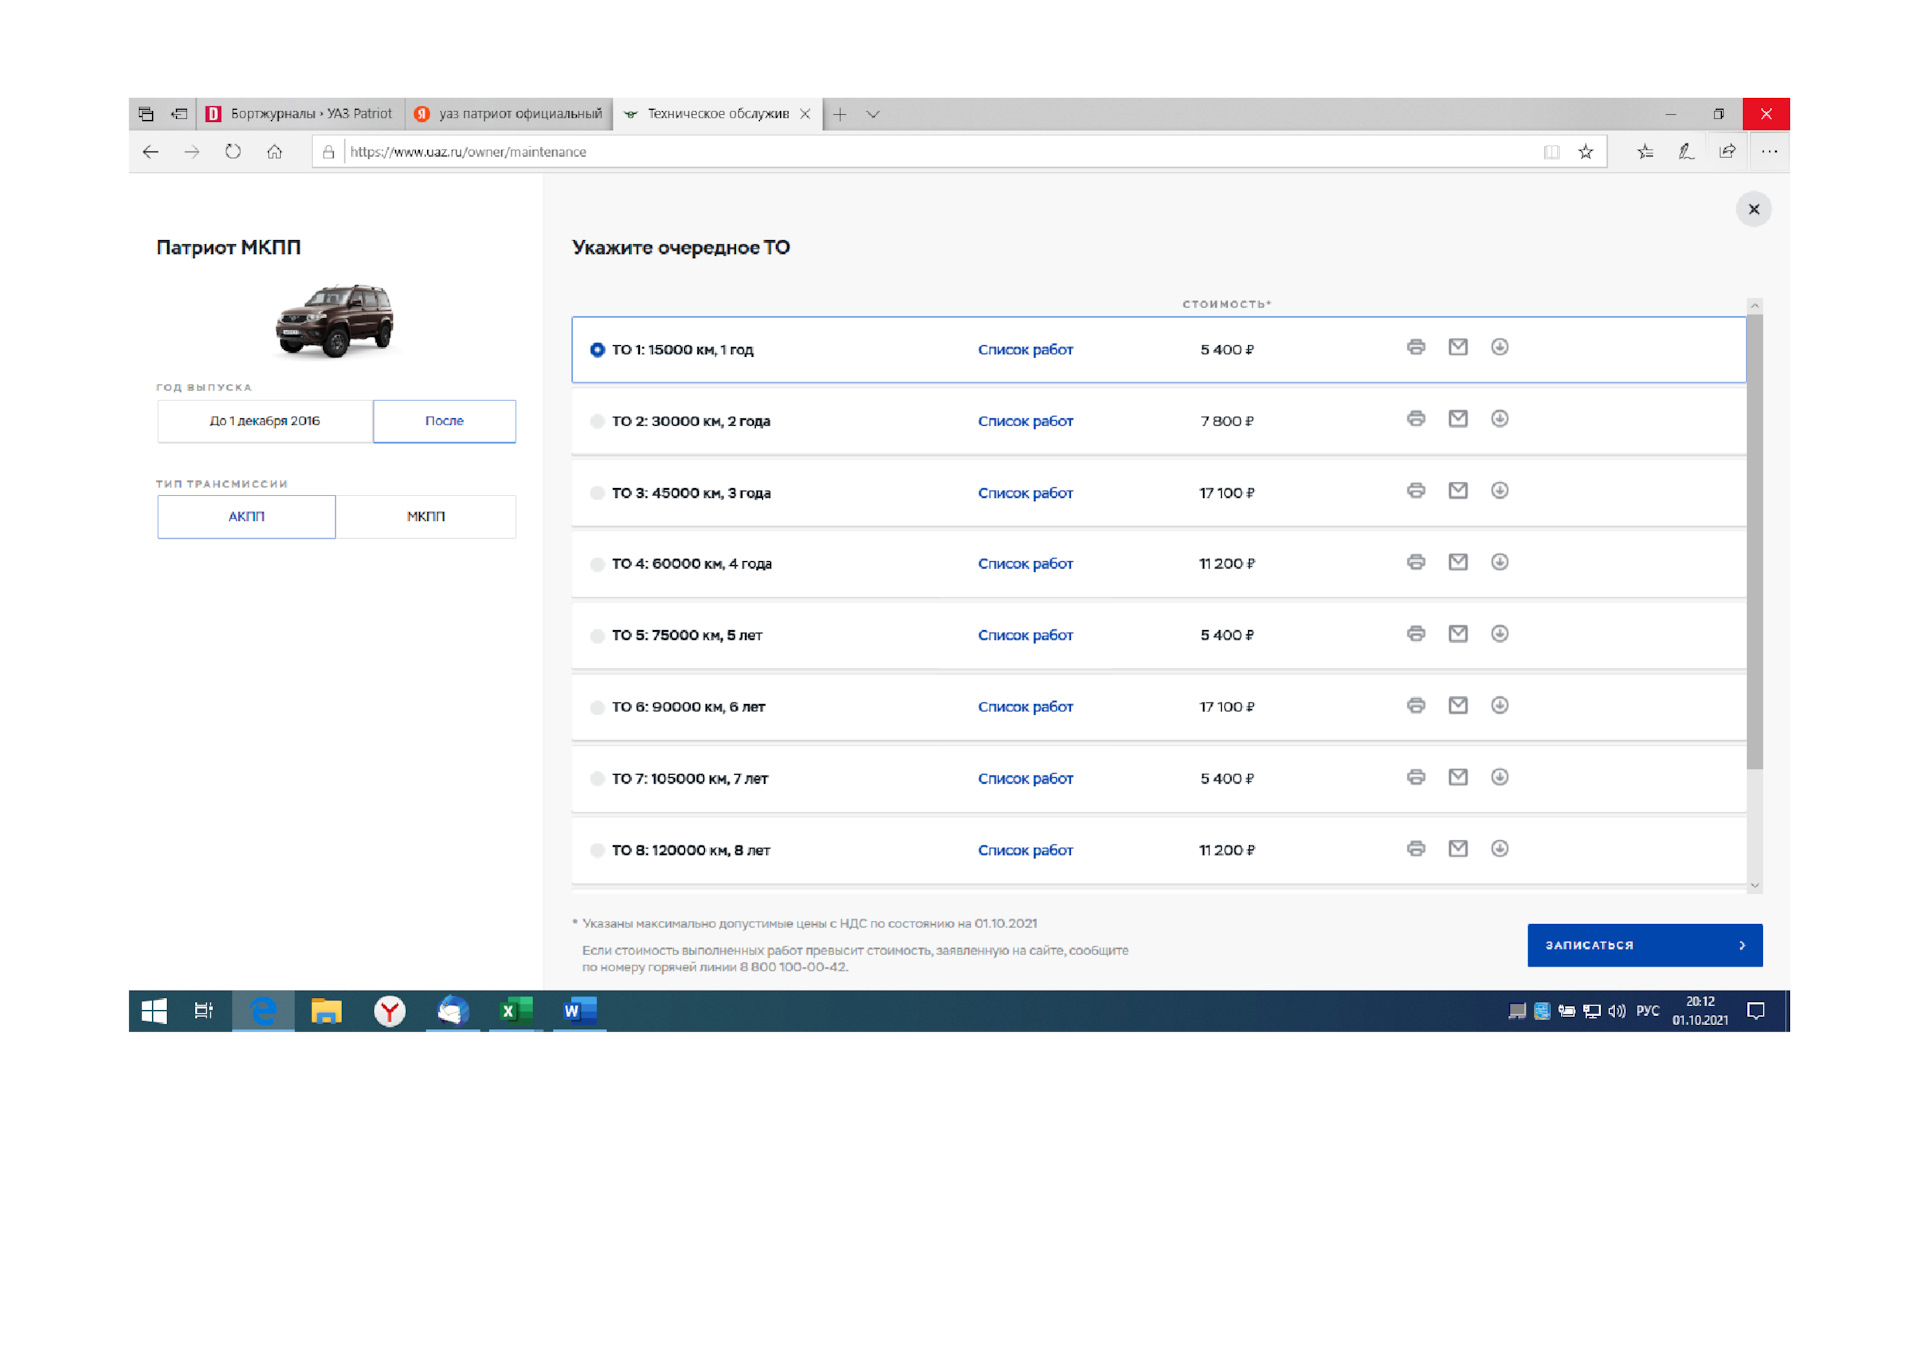Viewport: 1920px width, 1358px height.
Task: Email the ТО 4 maintenance details
Action: (x=1458, y=562)
